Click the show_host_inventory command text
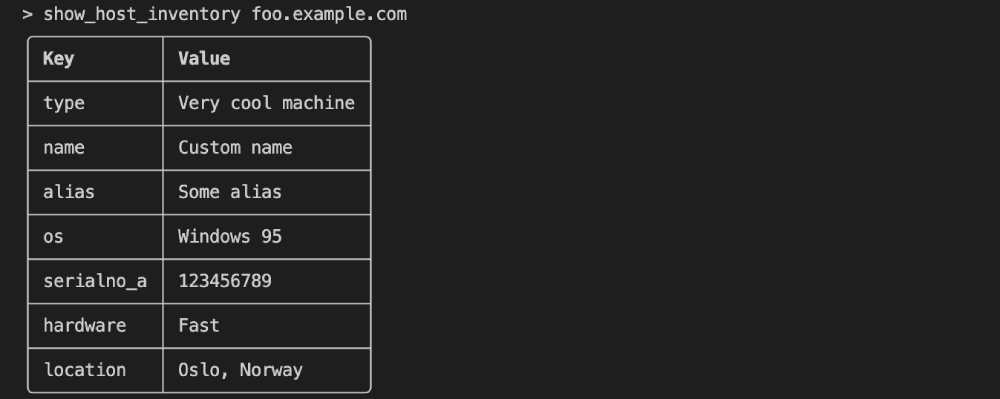1000x399 pixels. (142, 14)
